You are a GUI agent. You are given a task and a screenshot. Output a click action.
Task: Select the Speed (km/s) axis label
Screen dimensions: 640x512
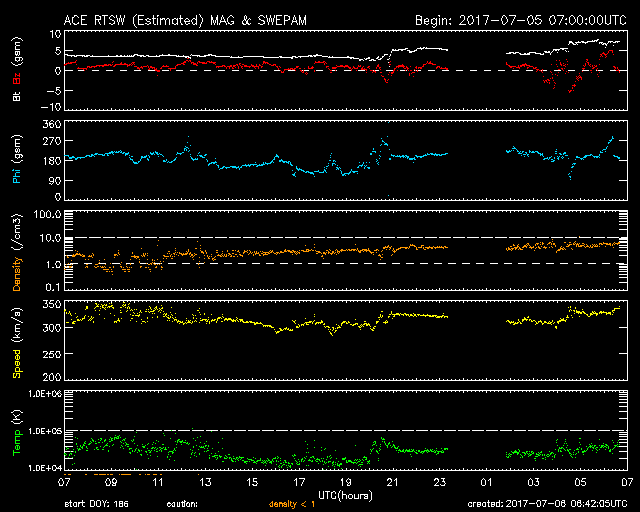click(x=17, y=343)
